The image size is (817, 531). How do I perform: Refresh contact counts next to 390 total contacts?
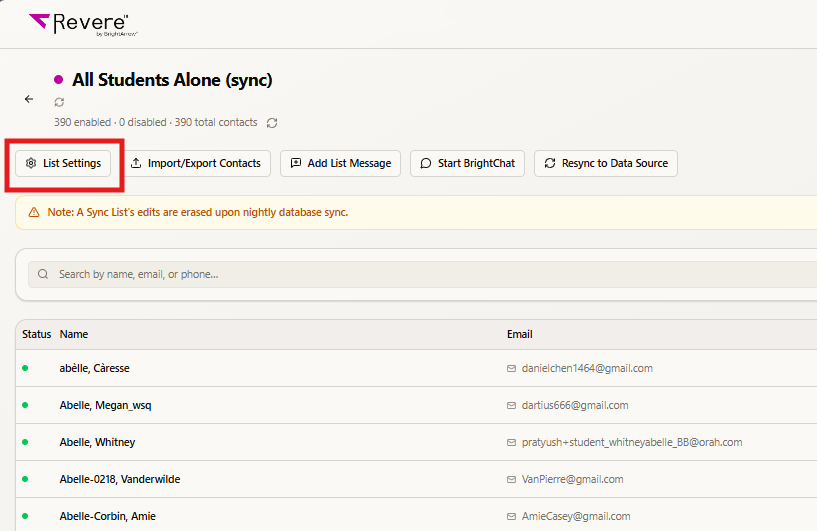[272, 123]
